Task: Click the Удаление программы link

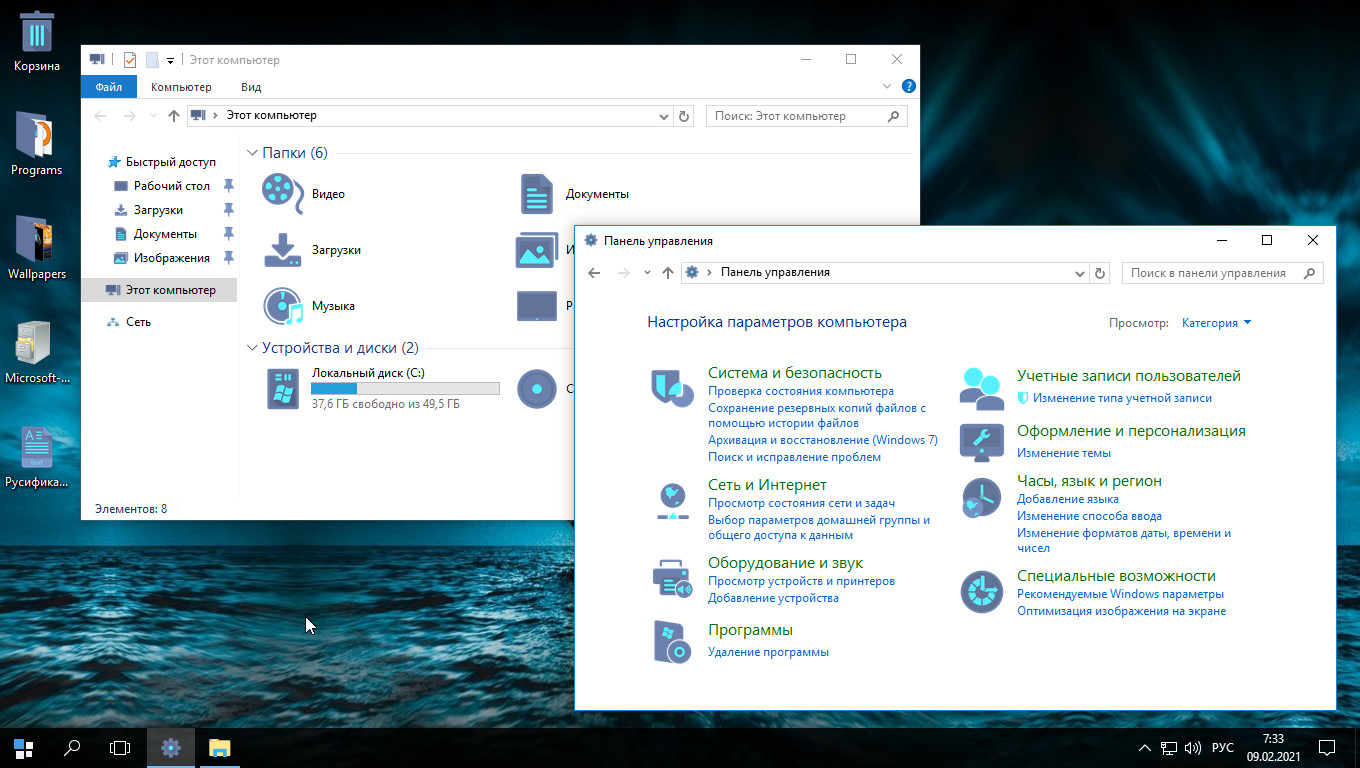Action: pyautogui.click(x=768, y=652)
